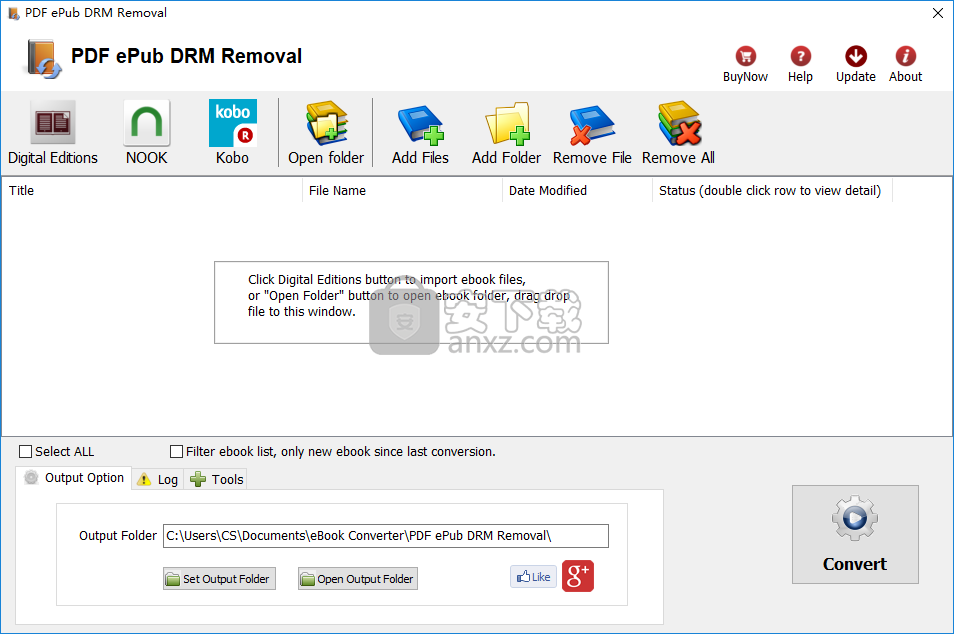Remove File from the list
The height and width of the screenshot is (634, 954).
coord(592,133)
